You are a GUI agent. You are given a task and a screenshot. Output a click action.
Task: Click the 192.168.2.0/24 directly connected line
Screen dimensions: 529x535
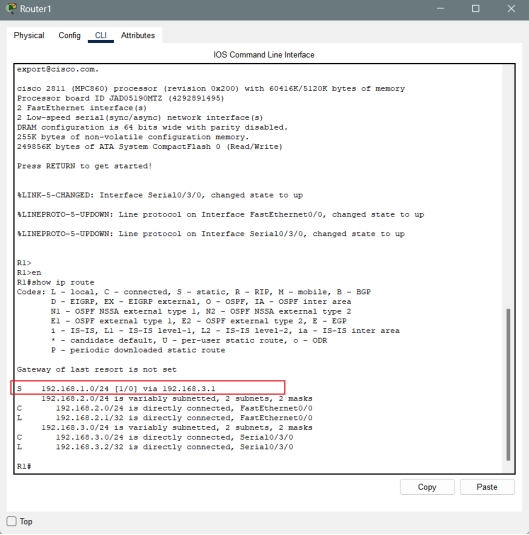[165, 408]
